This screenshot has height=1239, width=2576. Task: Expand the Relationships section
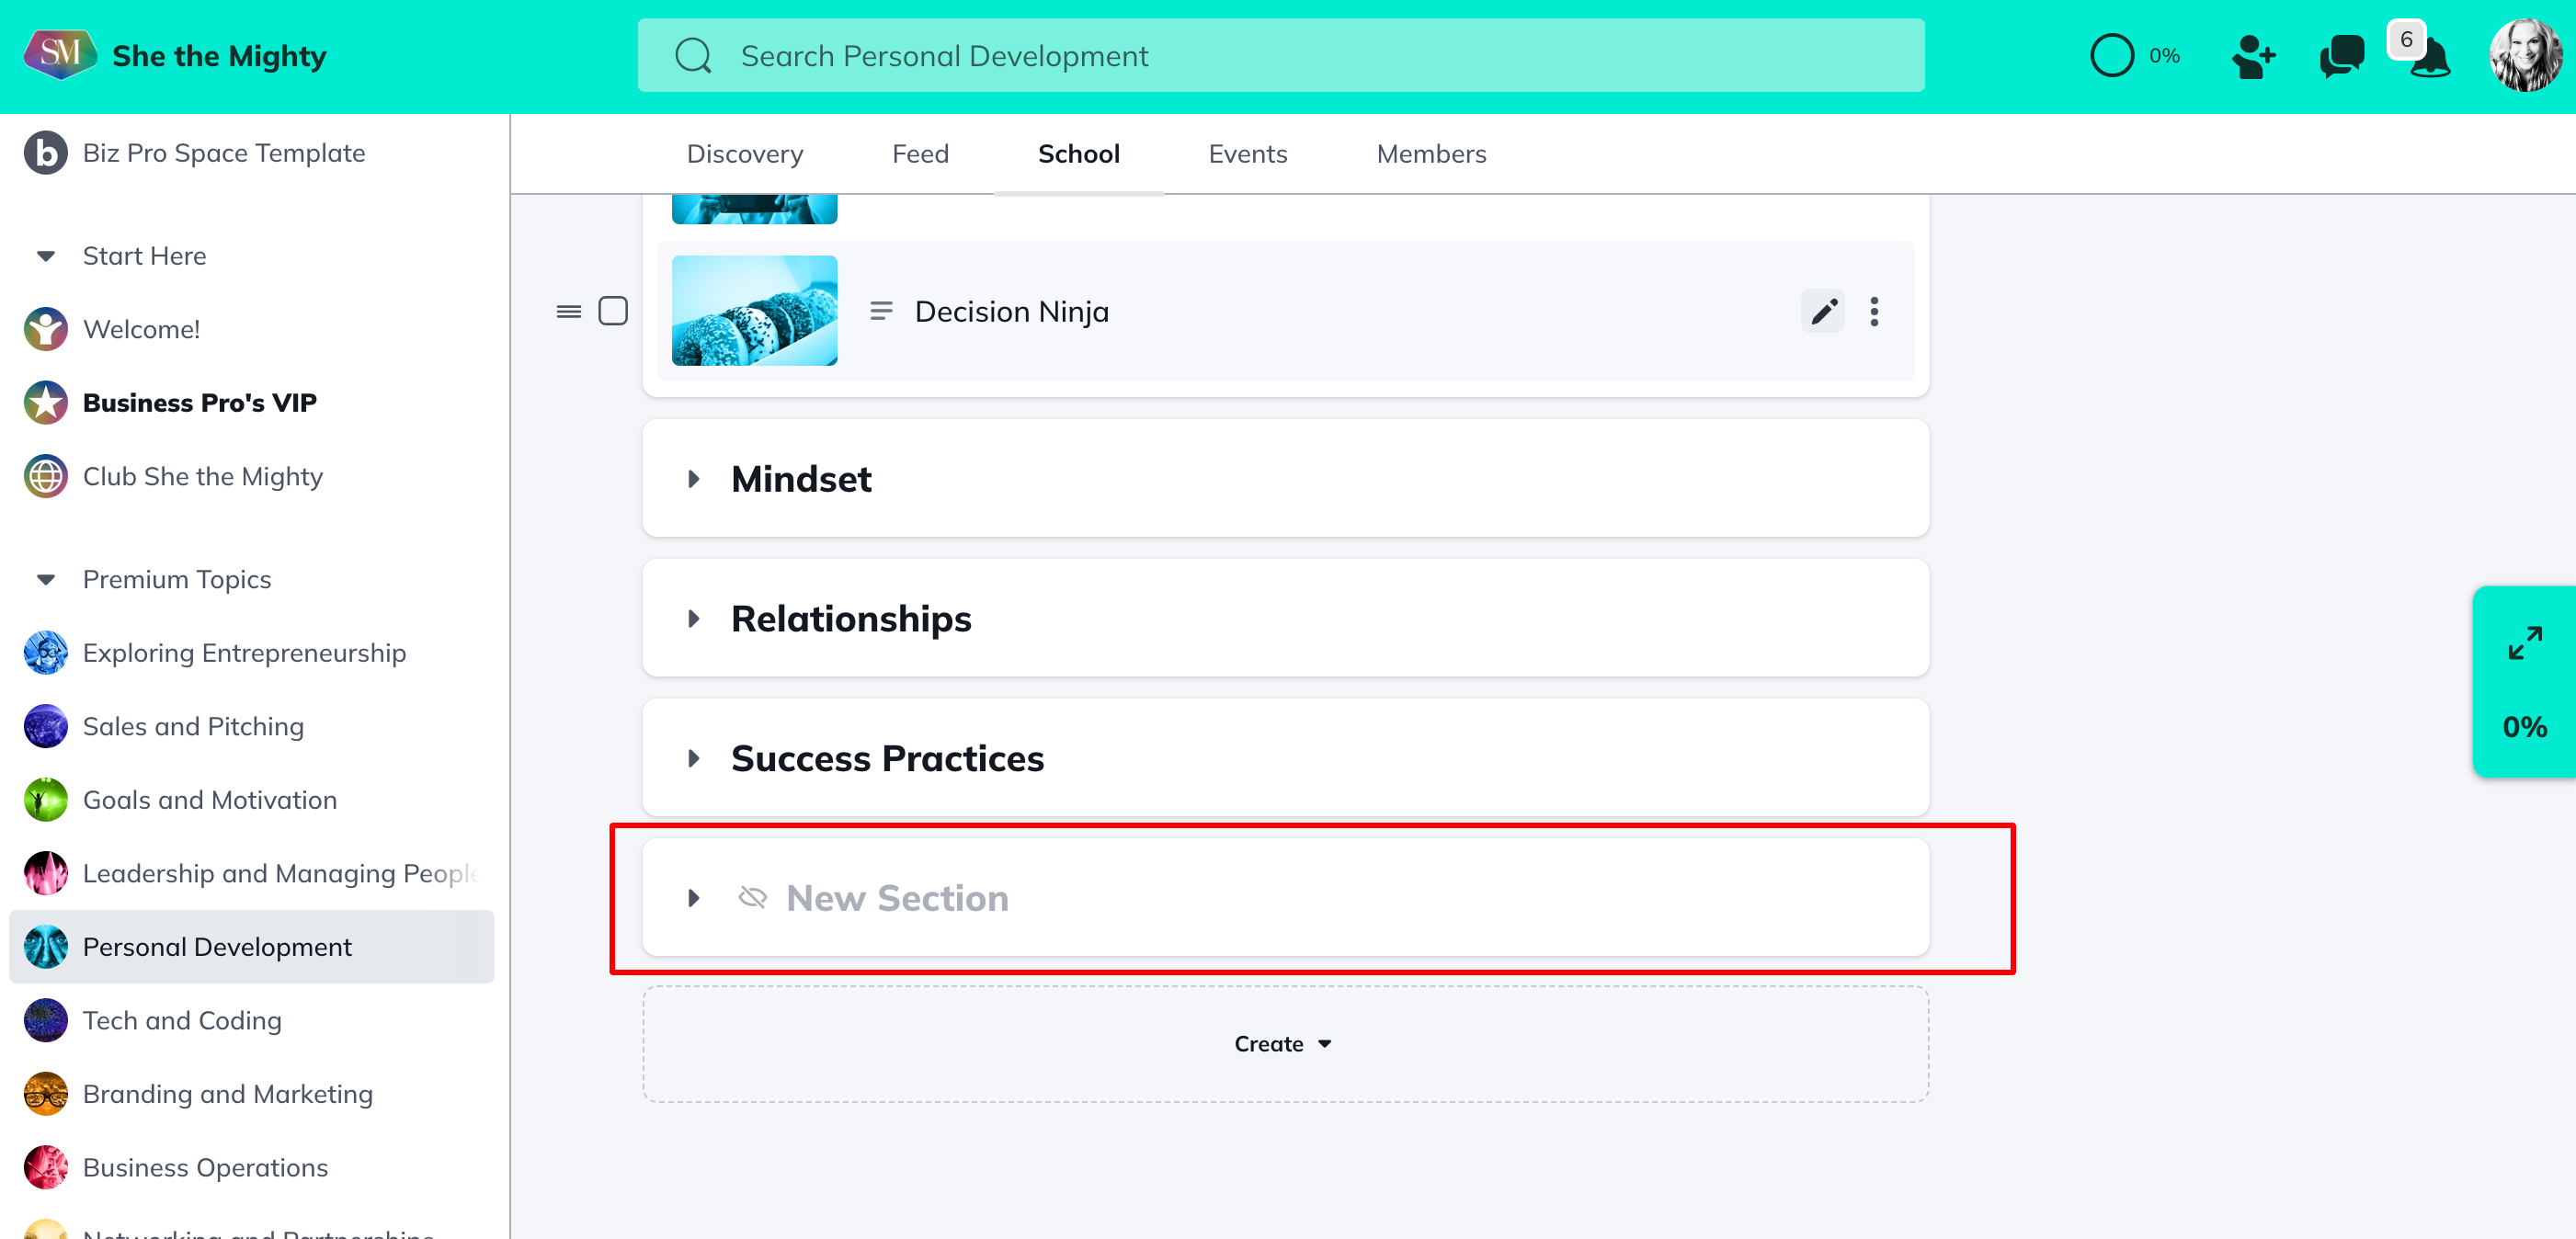(x=694, y=619)
